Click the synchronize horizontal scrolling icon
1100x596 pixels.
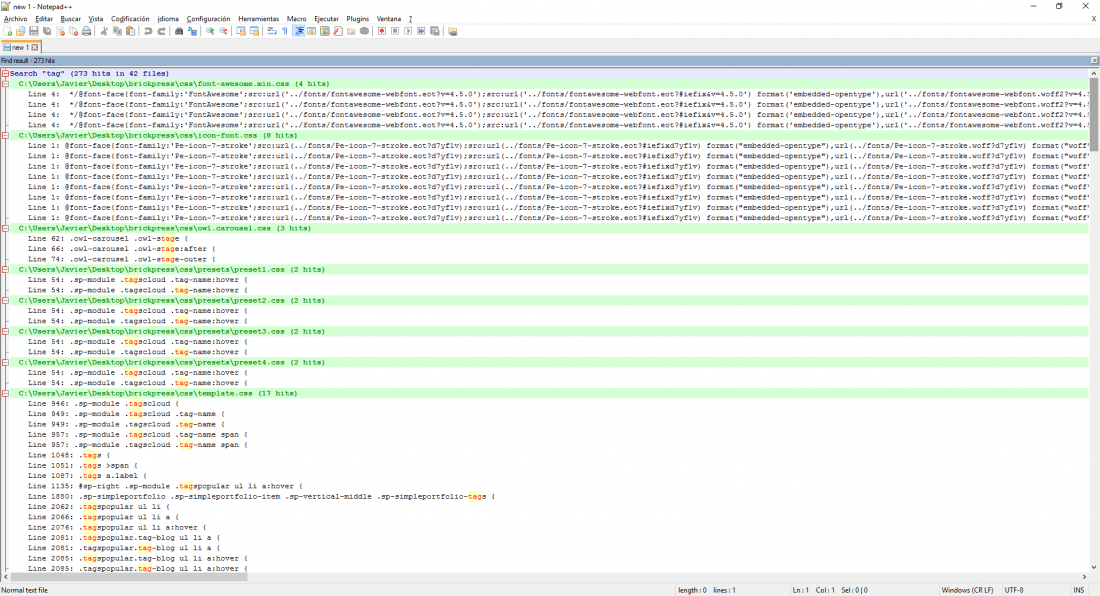pos(254,31)
